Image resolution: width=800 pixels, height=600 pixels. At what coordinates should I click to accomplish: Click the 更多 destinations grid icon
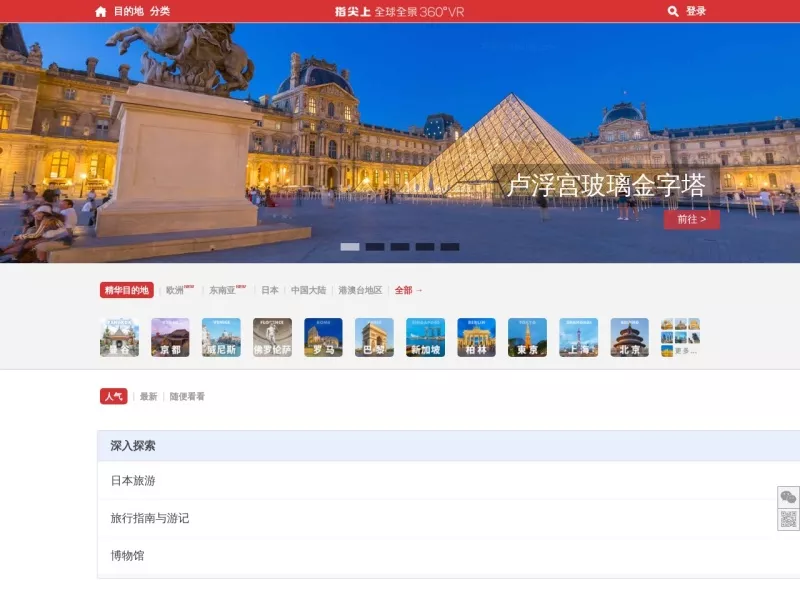click(681, 337)
